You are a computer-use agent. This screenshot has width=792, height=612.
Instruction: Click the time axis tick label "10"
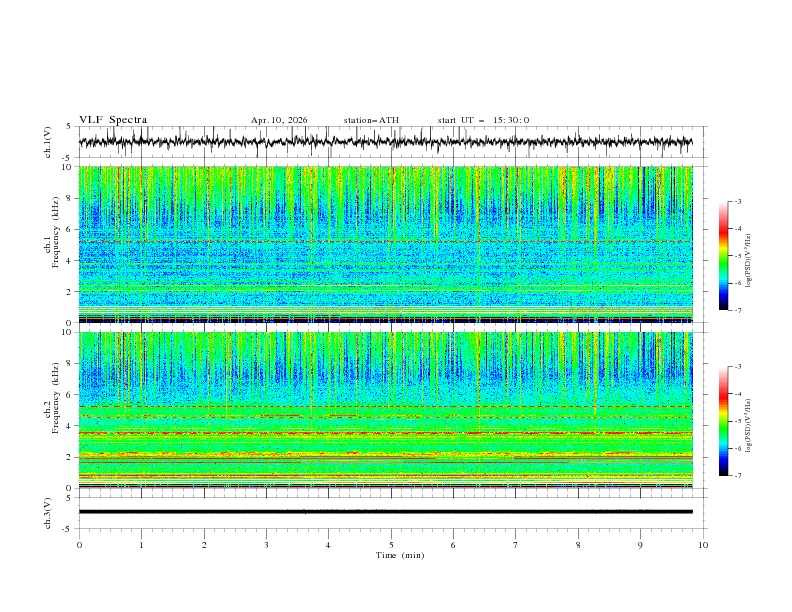pyautogui.click(x=703, y=545)
